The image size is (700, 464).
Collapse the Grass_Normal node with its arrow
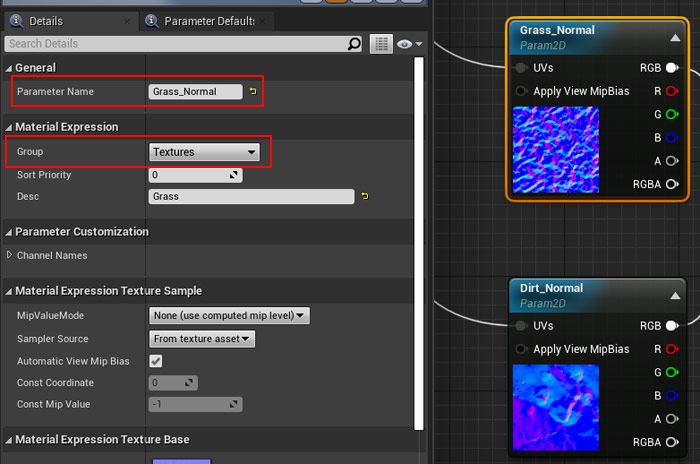click(x=675, y=37)
